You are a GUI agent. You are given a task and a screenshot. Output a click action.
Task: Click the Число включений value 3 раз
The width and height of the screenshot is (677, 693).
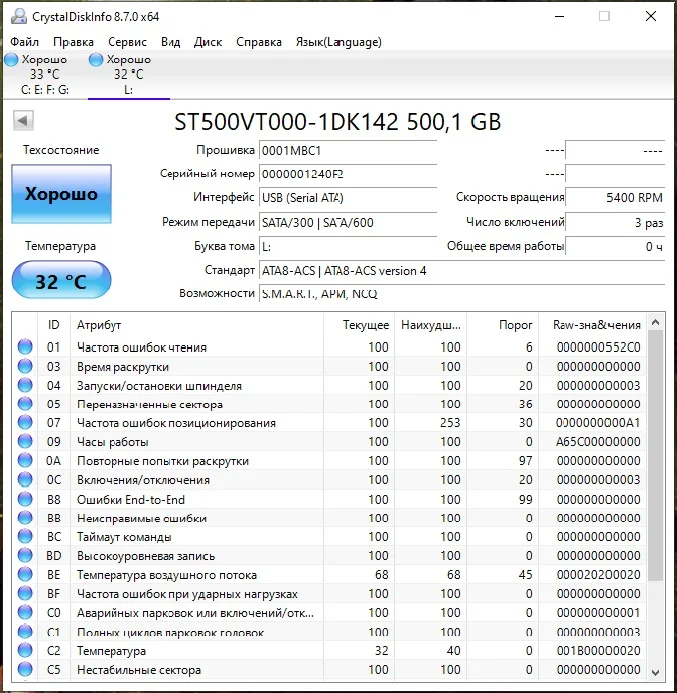click(615, 222)
